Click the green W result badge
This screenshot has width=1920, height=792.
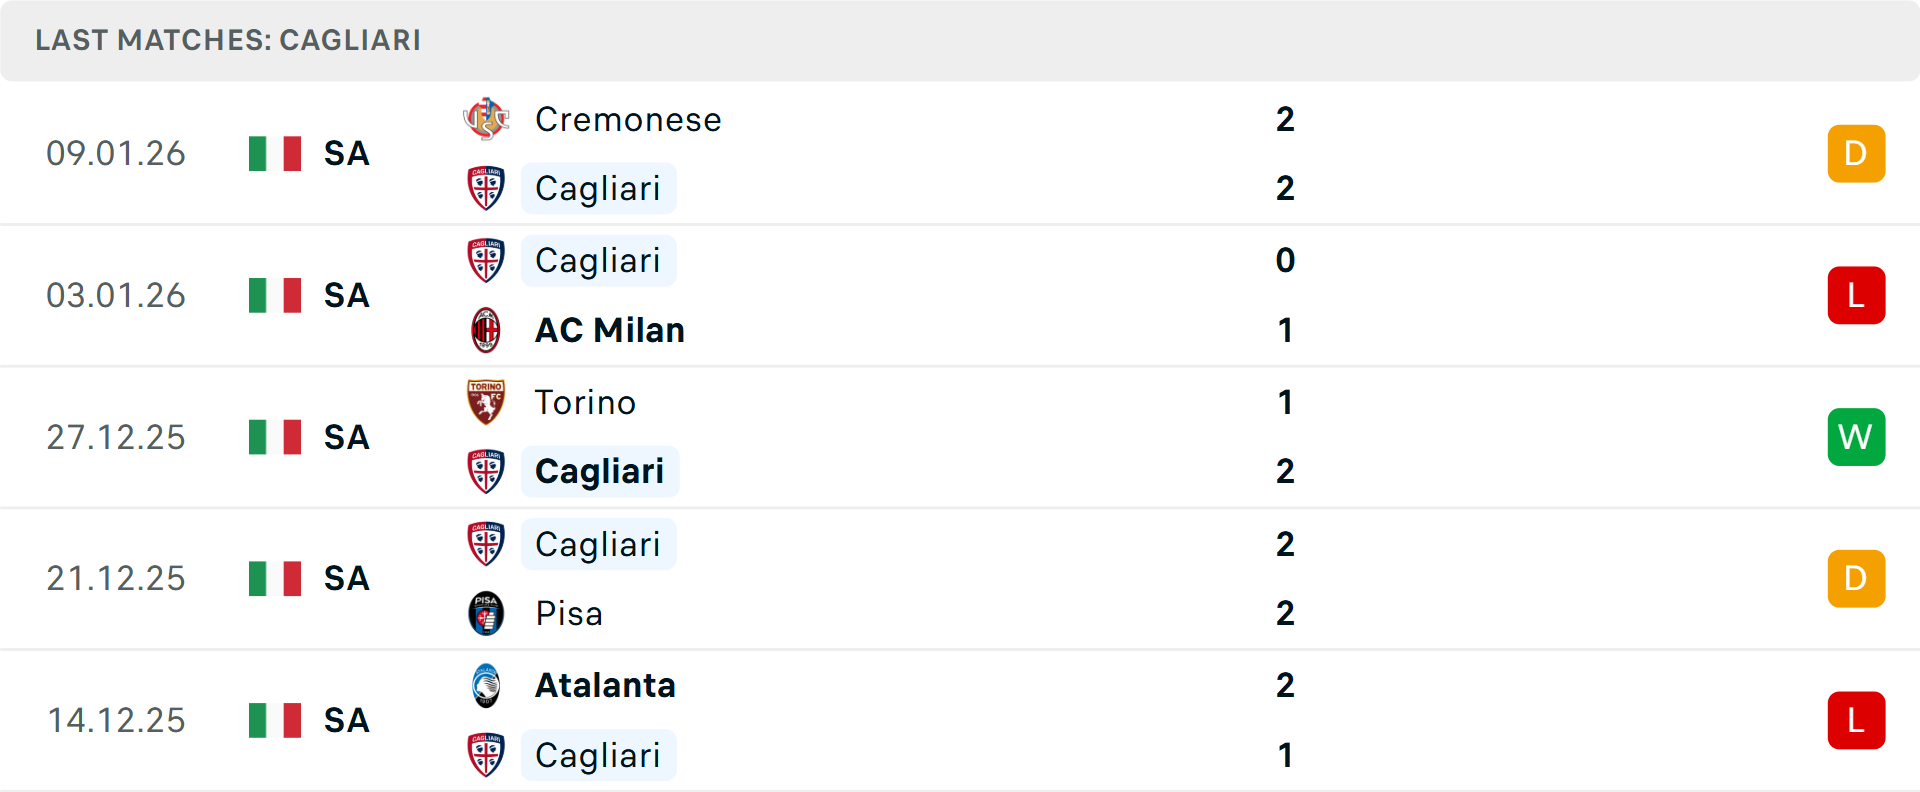click(x=1856, y=437)
